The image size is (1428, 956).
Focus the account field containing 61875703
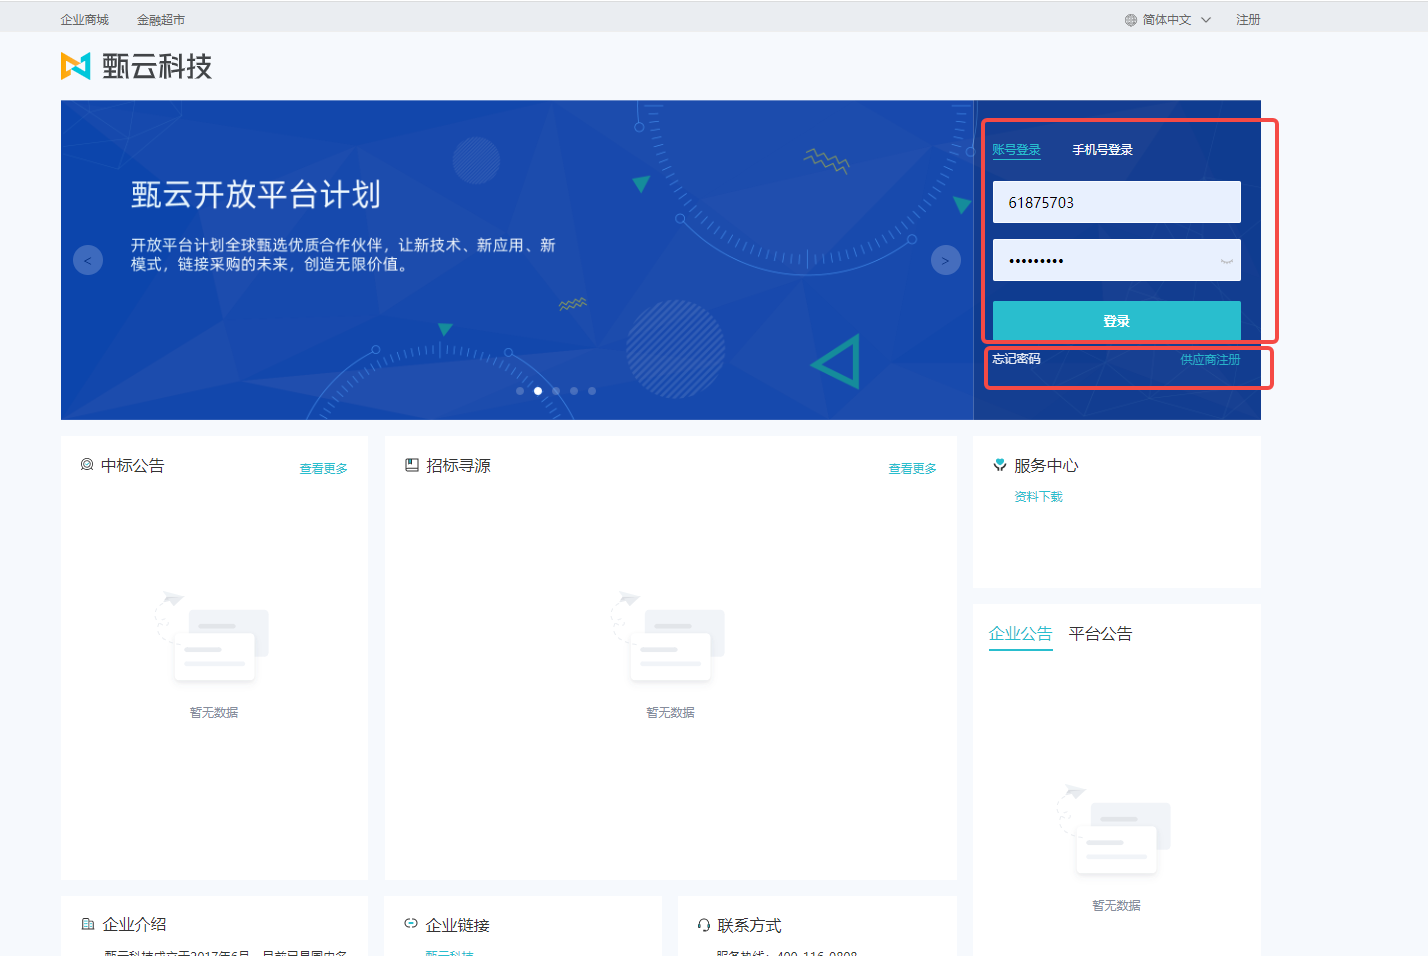tap(1116, 202)
